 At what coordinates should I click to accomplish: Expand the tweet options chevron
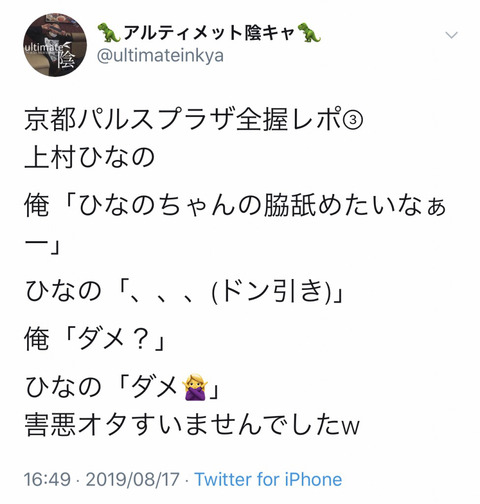[x=451, y=35]
